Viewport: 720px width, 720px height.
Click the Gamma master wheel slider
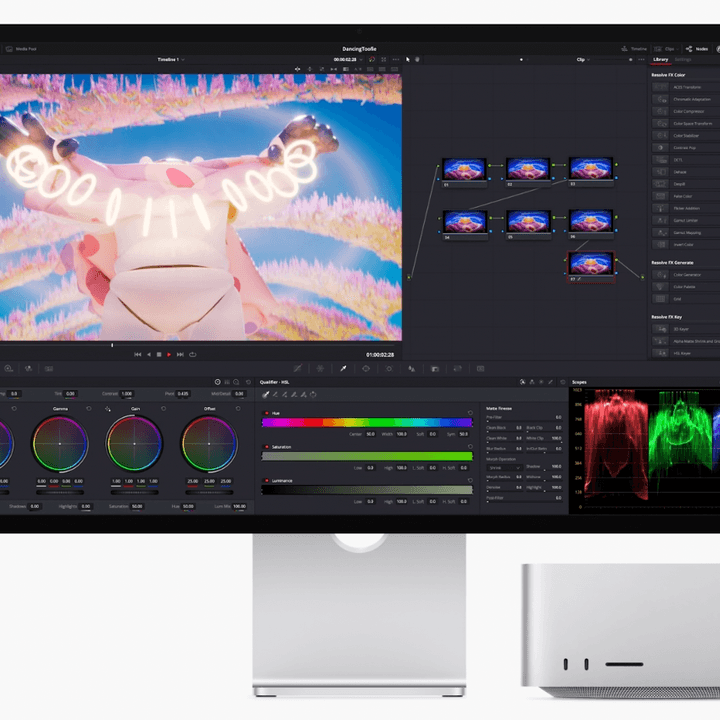coord(60,492)
